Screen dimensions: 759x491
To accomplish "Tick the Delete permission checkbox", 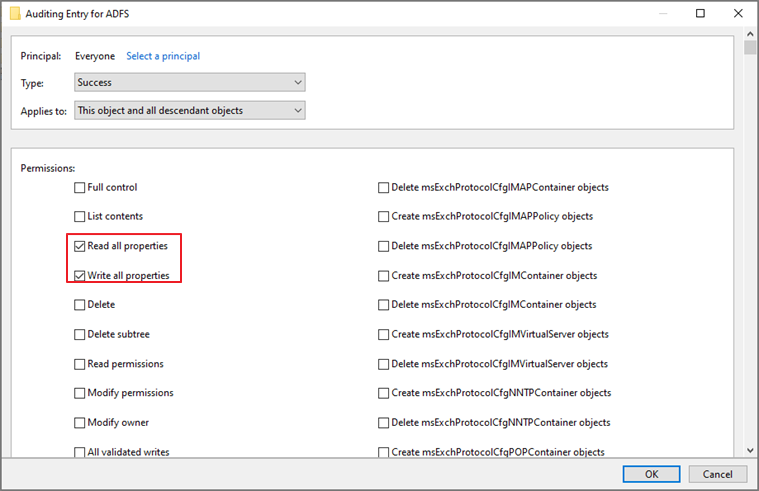I will [79, 305].
